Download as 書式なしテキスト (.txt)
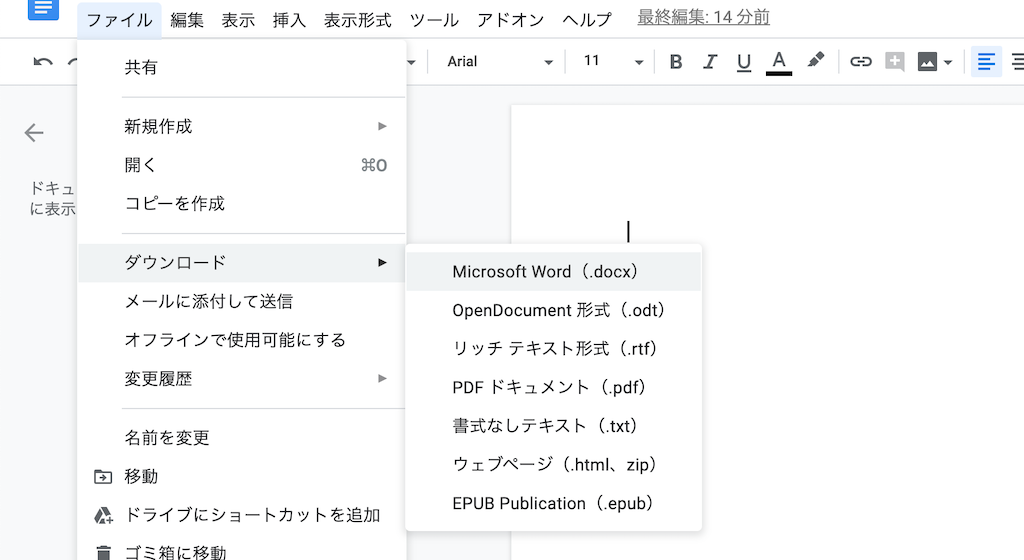This screenshot has width=1024, height=560. tap(553, 426)
